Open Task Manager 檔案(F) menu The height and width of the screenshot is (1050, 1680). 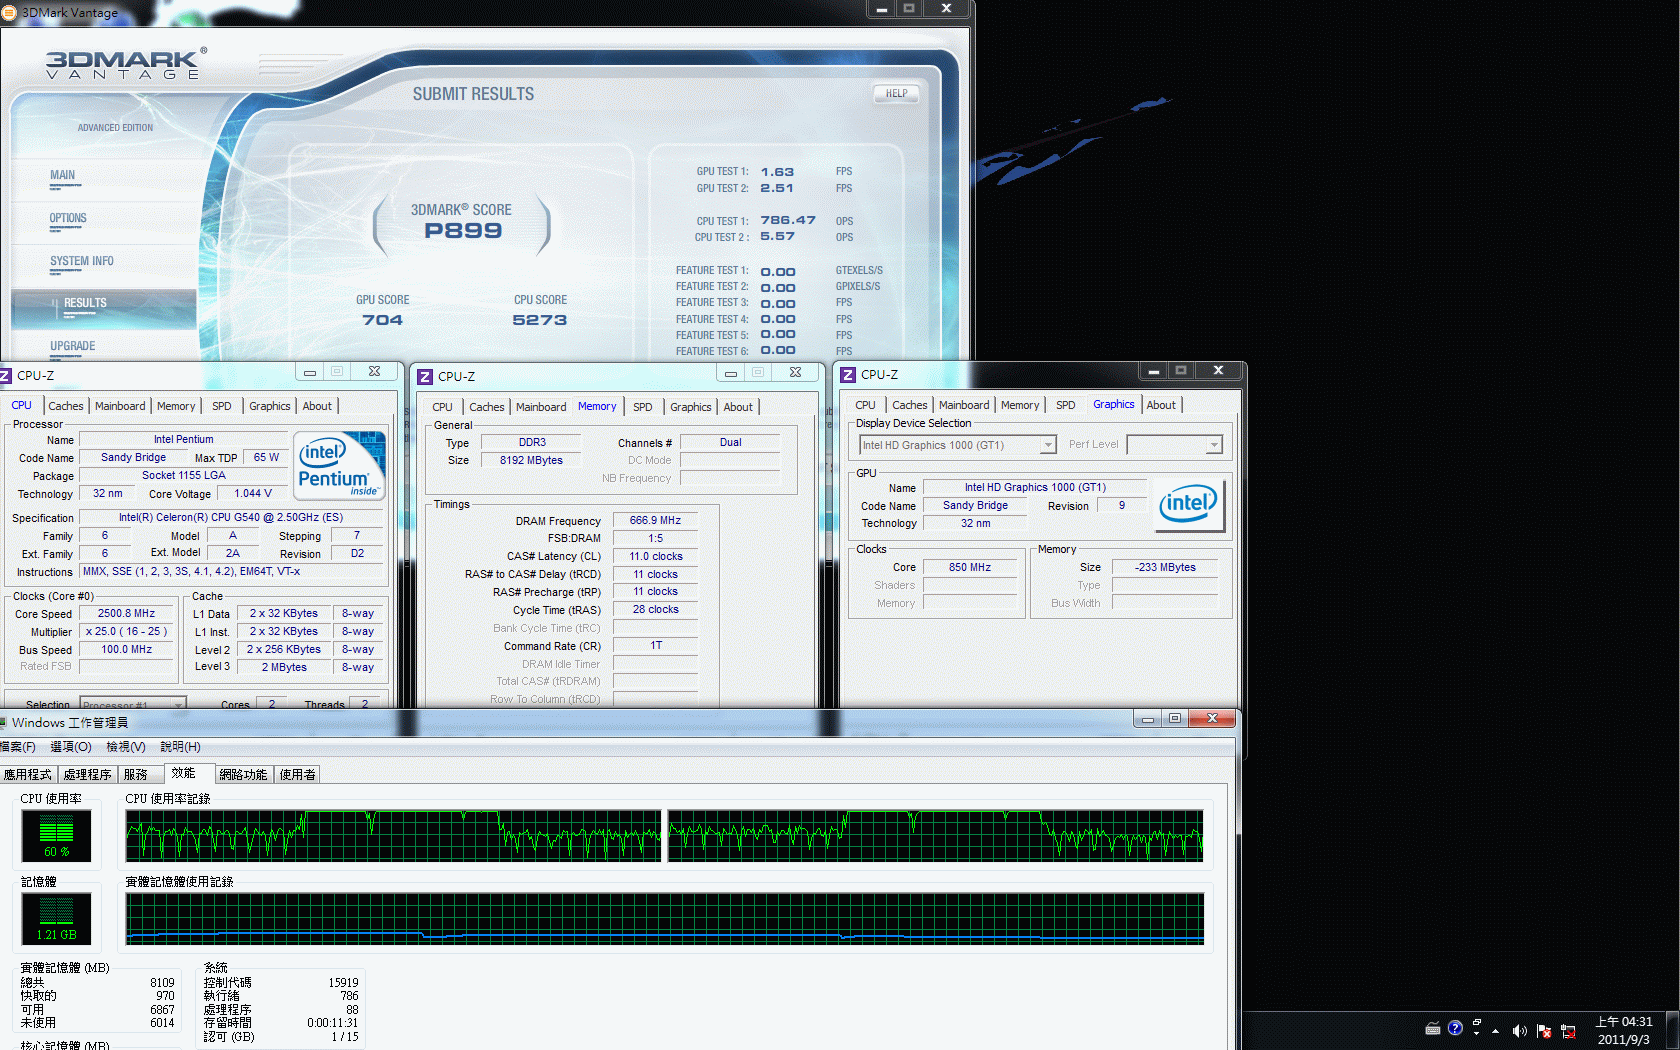click(x=17, y=747)
